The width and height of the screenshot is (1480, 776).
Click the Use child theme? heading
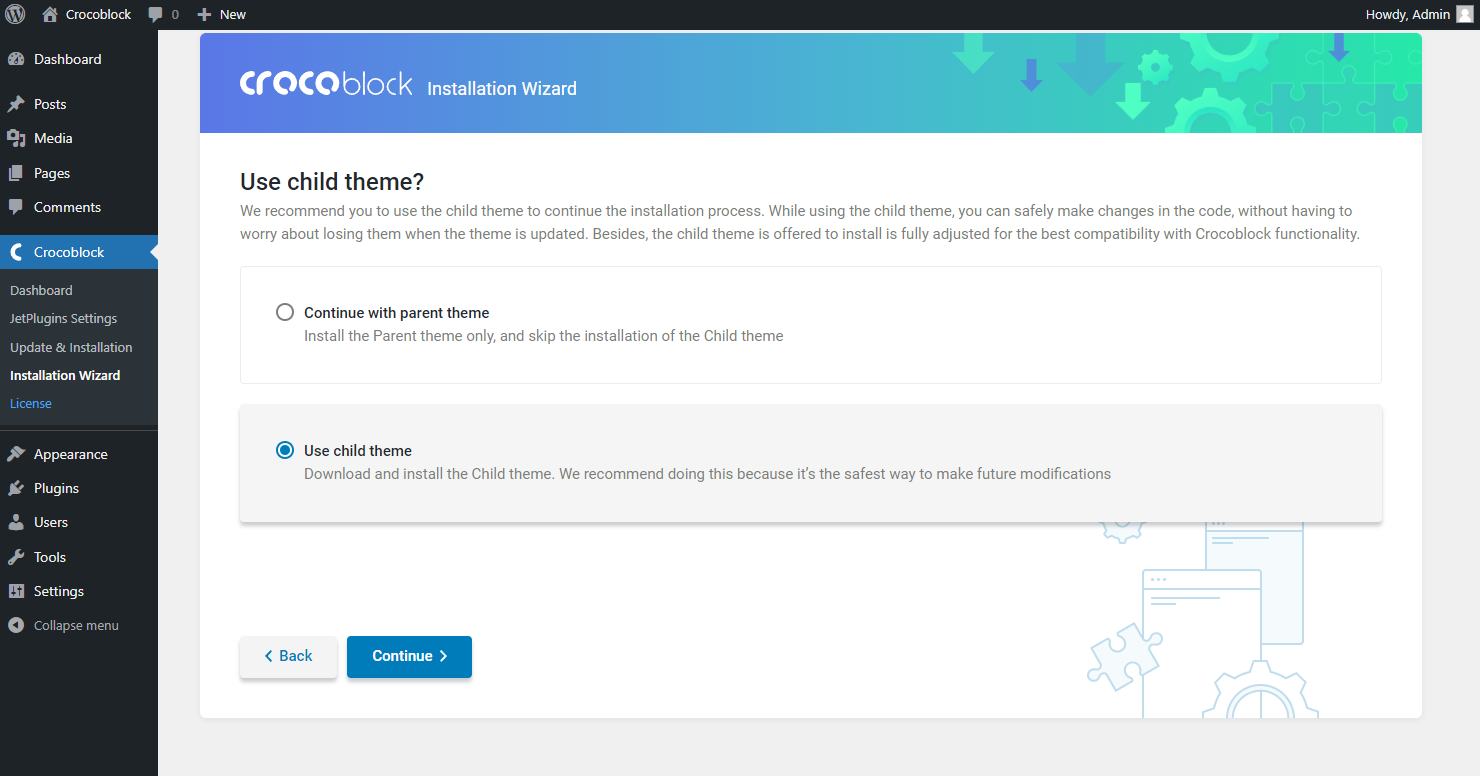coord(332,181)
